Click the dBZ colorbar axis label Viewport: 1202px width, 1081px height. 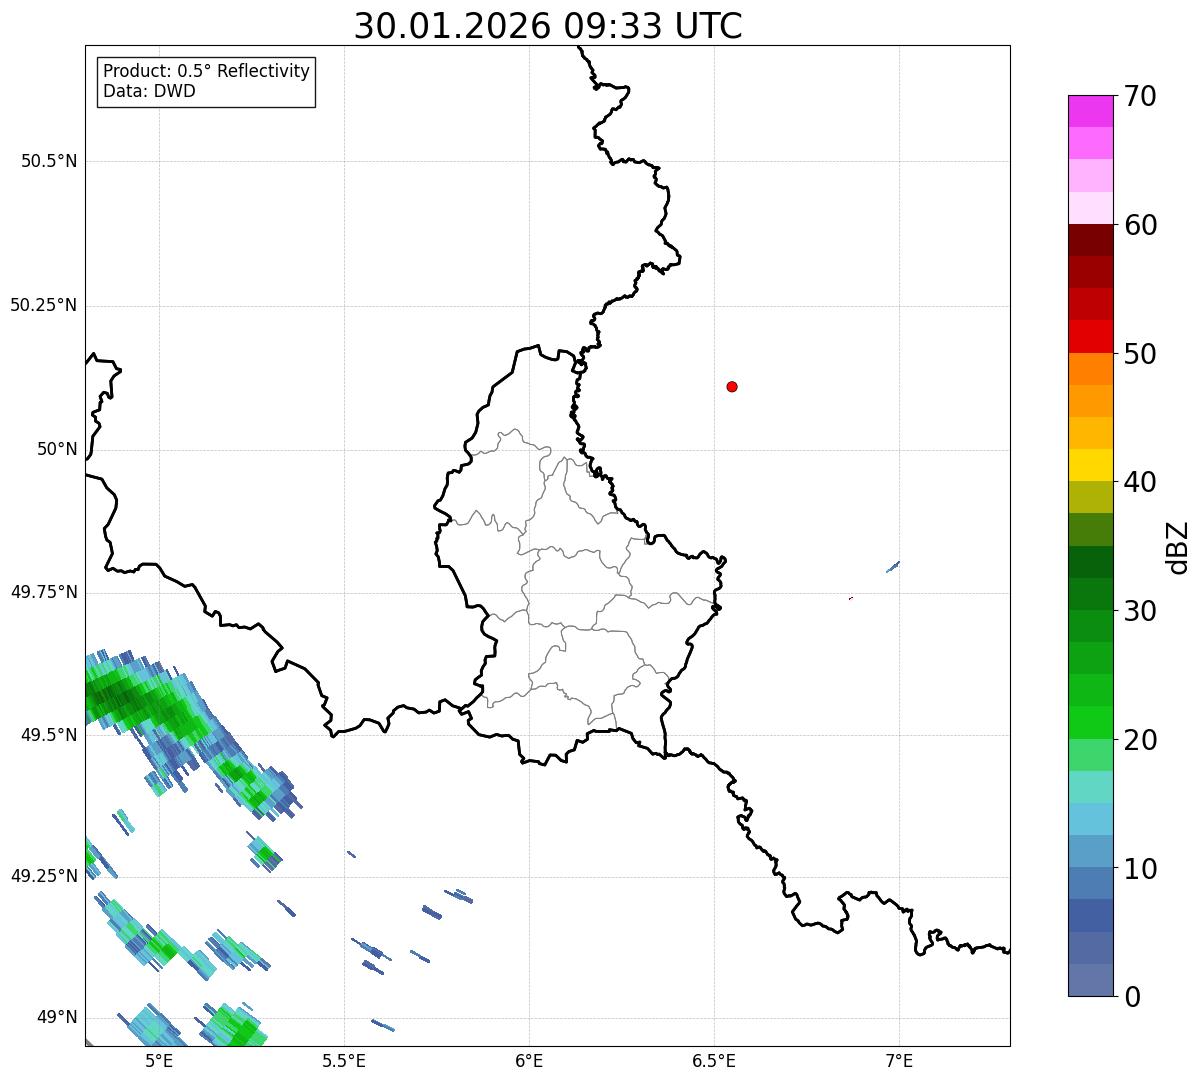point(1177,546)
